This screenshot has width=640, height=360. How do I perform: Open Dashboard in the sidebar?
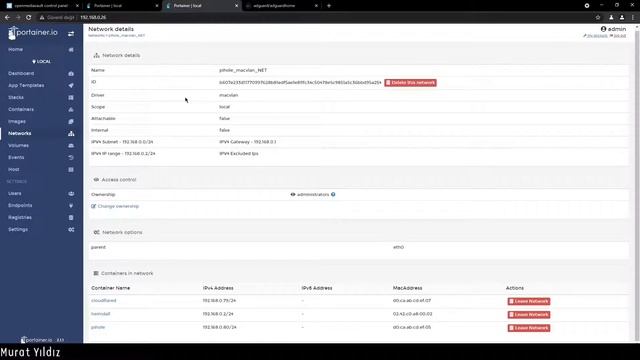pyautogui.click(x=21, y=73)
